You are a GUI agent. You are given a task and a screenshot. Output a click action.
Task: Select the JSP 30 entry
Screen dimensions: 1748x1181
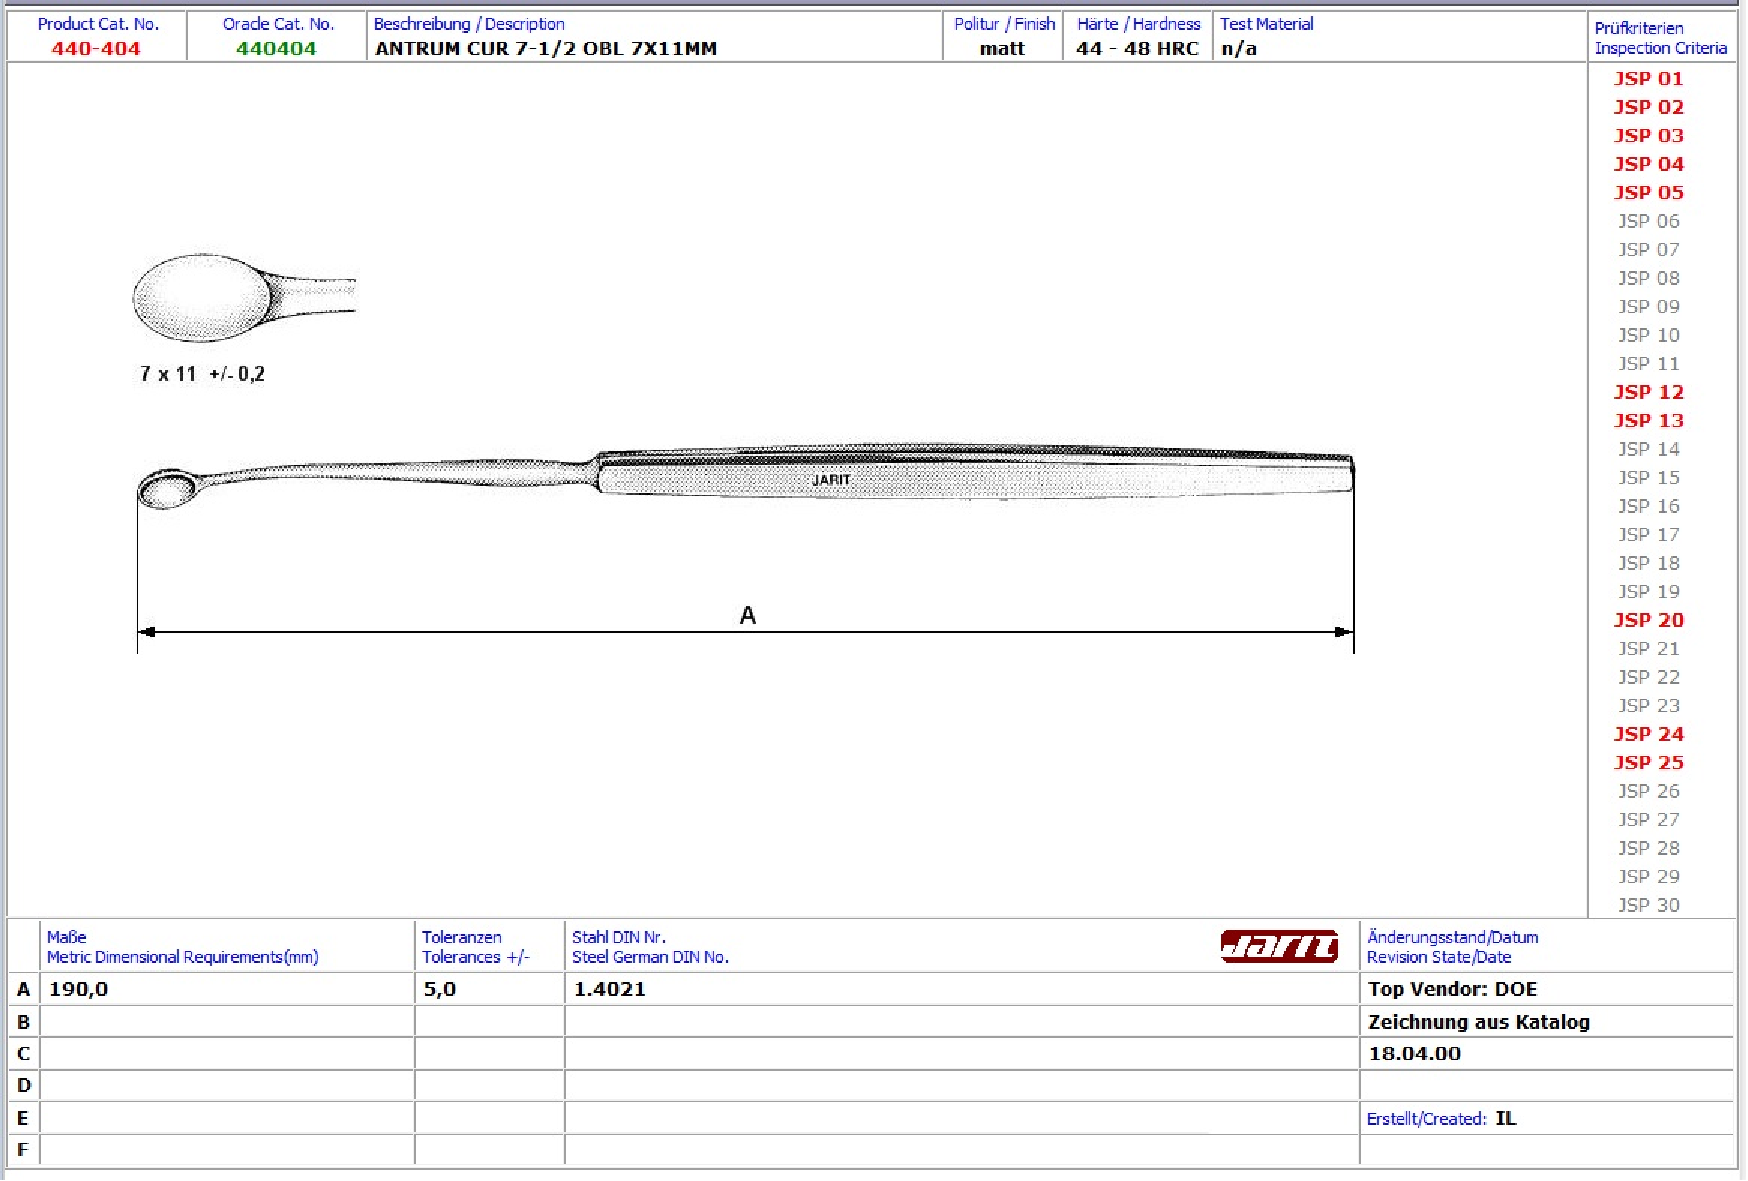1648,905
